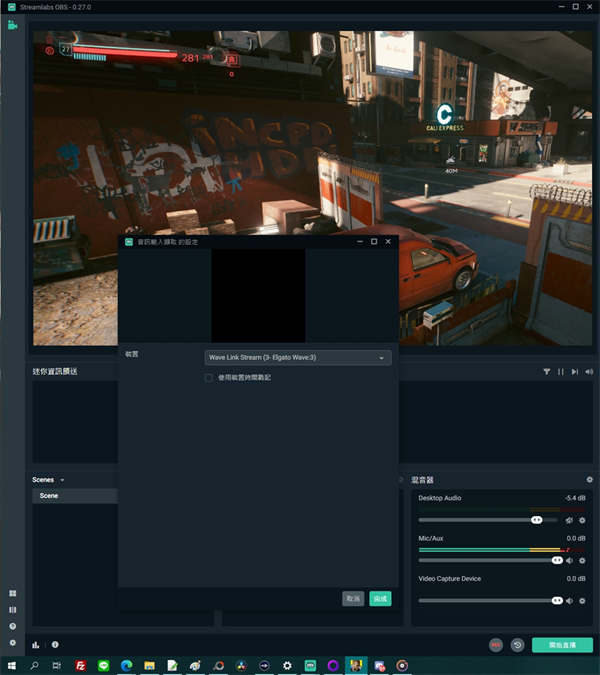Open FileZilla from the taskbar

(80, 666)
